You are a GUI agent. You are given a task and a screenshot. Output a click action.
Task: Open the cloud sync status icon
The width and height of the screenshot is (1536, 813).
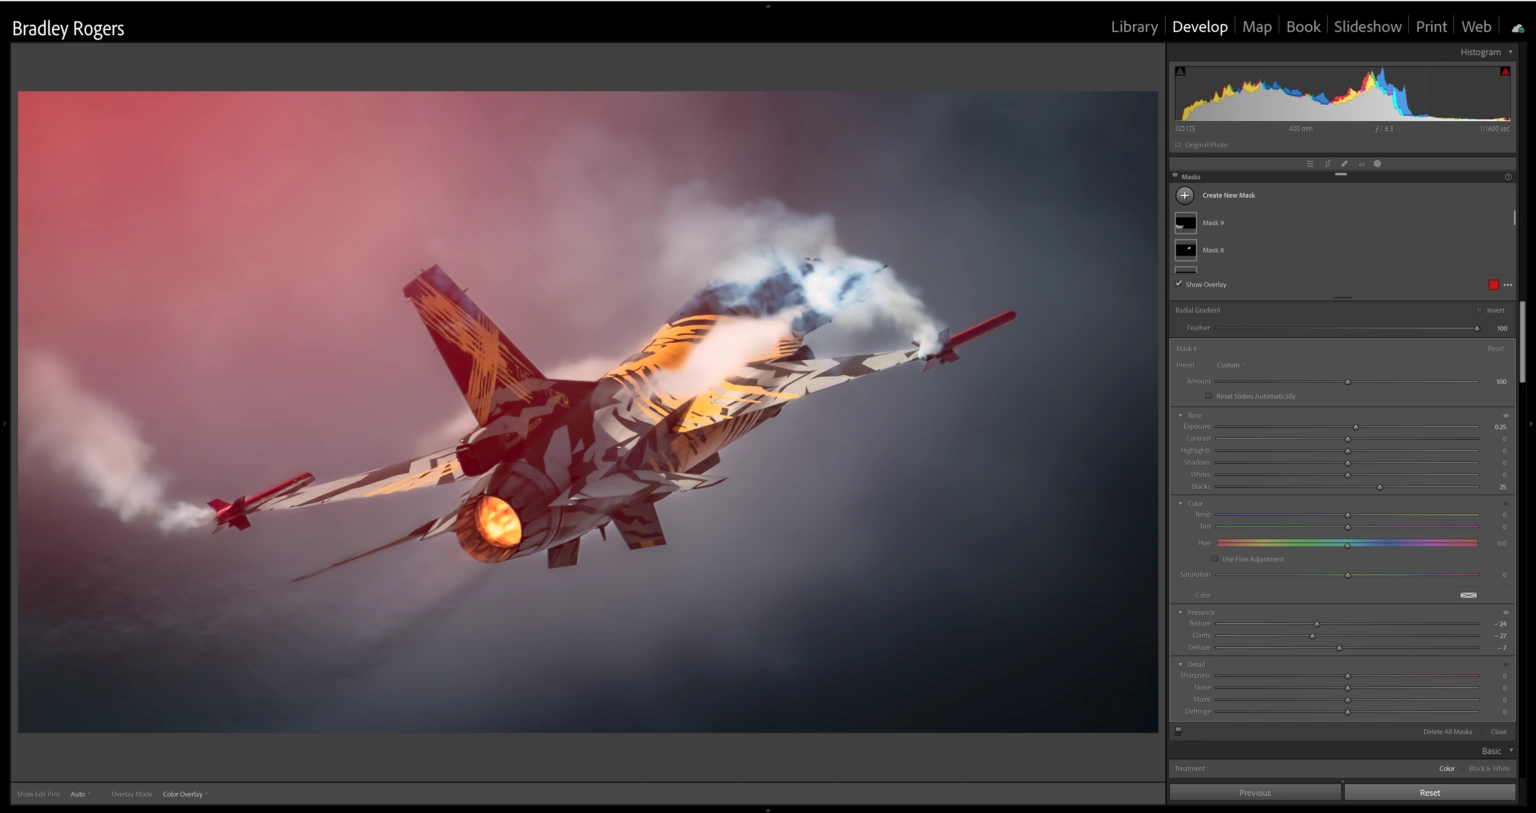[x=1517, y=28]
